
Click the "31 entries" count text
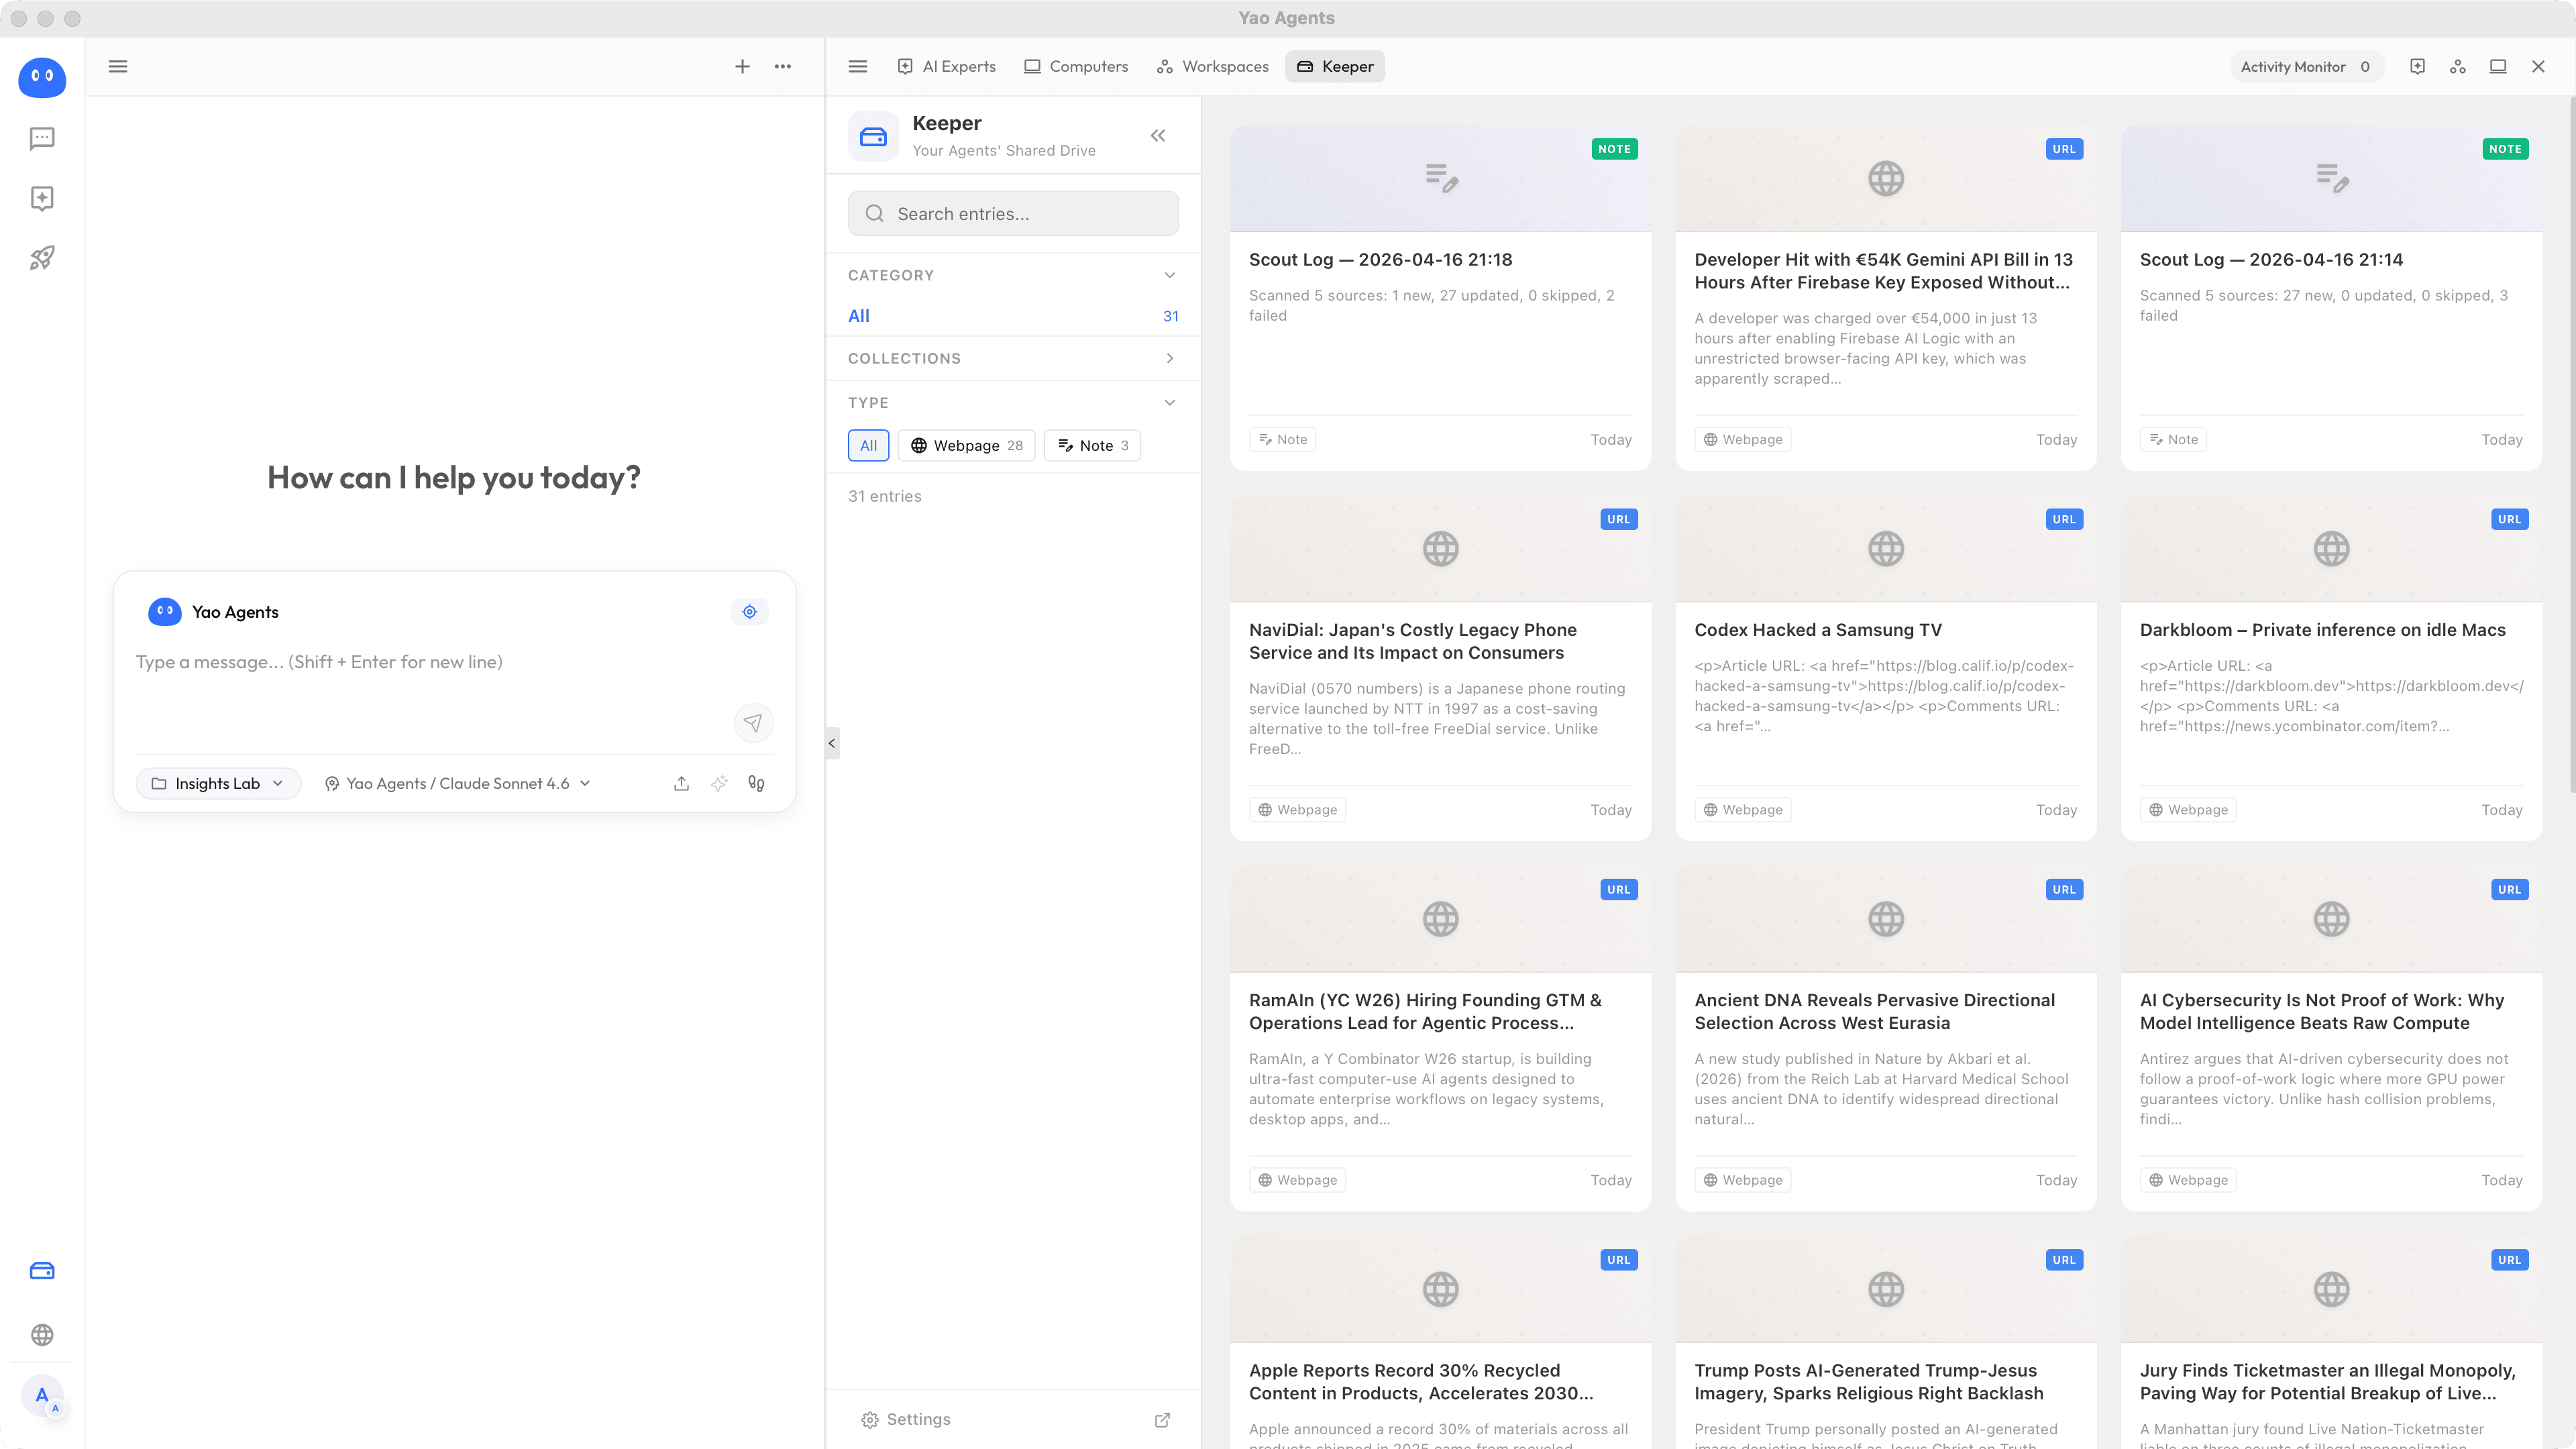pyautogui.click(x=885, y=497)
